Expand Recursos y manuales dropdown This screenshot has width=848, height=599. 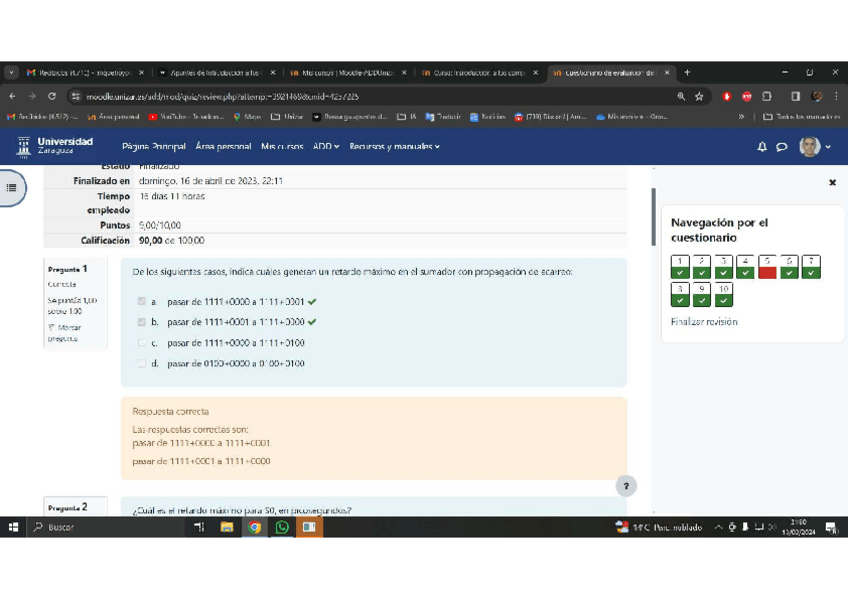(394, 147)
